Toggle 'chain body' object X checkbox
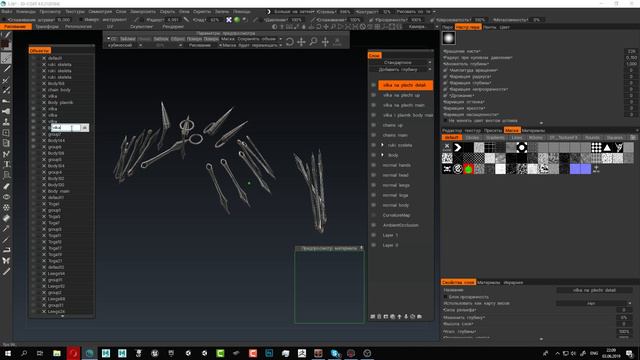 [x=44, y=90]
